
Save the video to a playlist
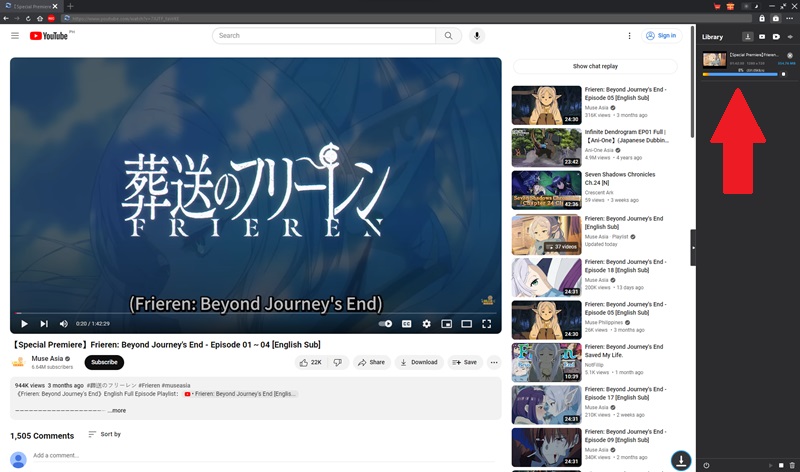(465, 362)
